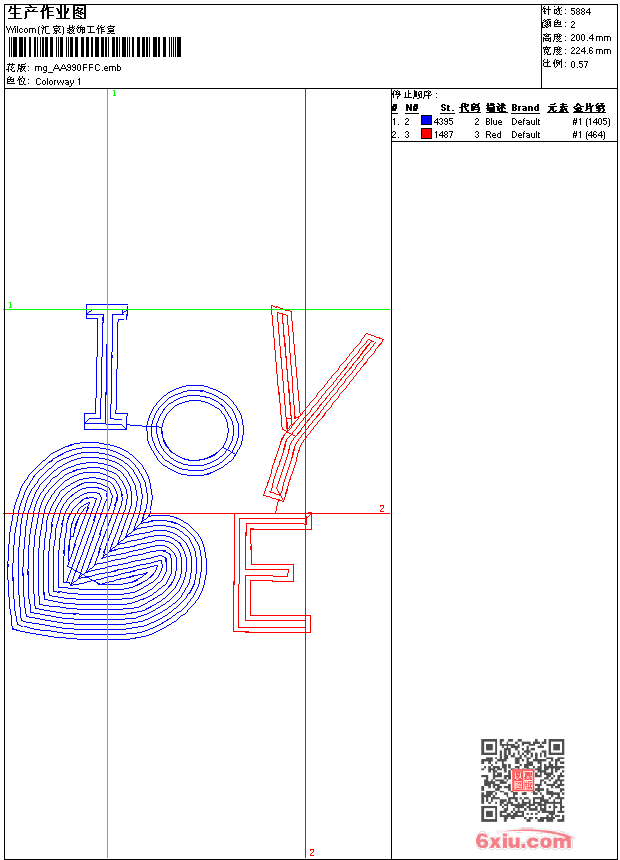Image resolution: width=620 pixels, height=860 pixels.
Task: Click the red seal in QR code center
Action: click(522, 781)
